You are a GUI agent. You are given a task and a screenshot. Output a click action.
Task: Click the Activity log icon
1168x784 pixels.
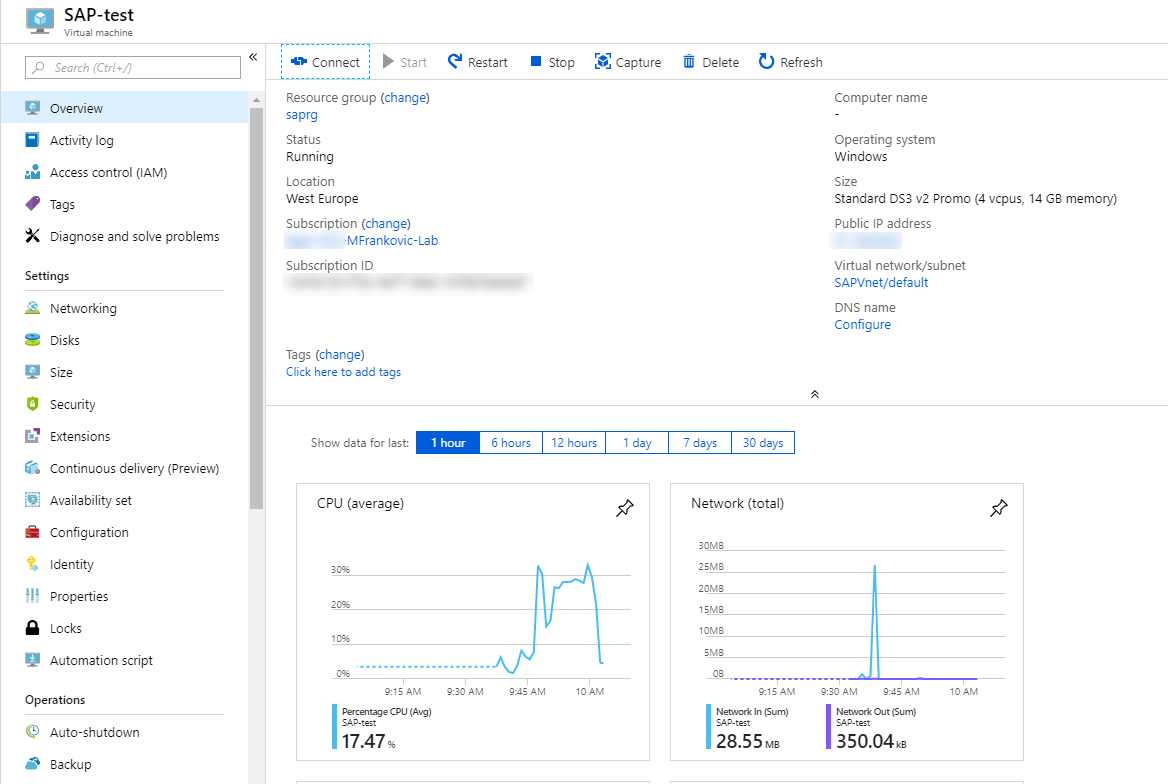pos(32,140)
